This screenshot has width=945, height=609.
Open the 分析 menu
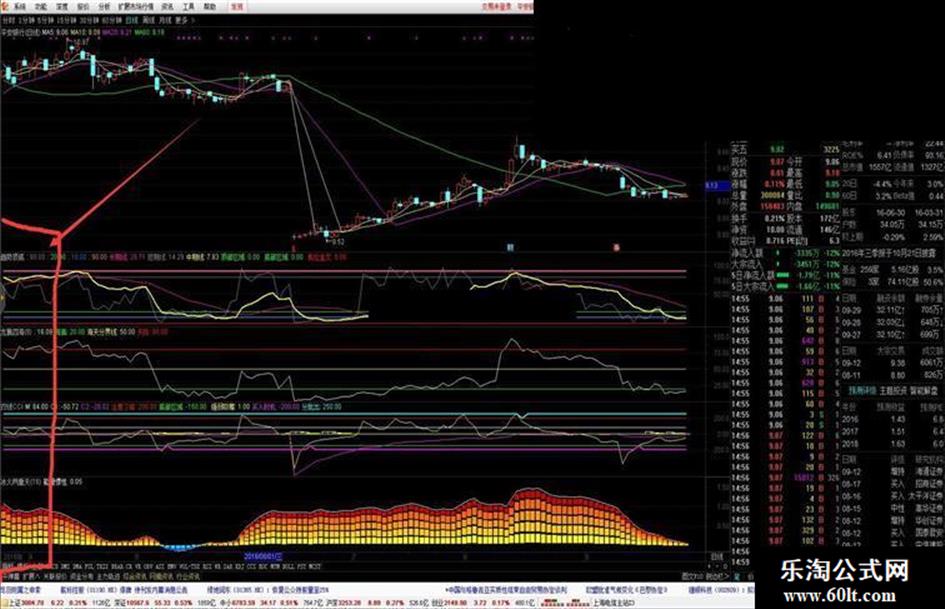coord(104,7)
